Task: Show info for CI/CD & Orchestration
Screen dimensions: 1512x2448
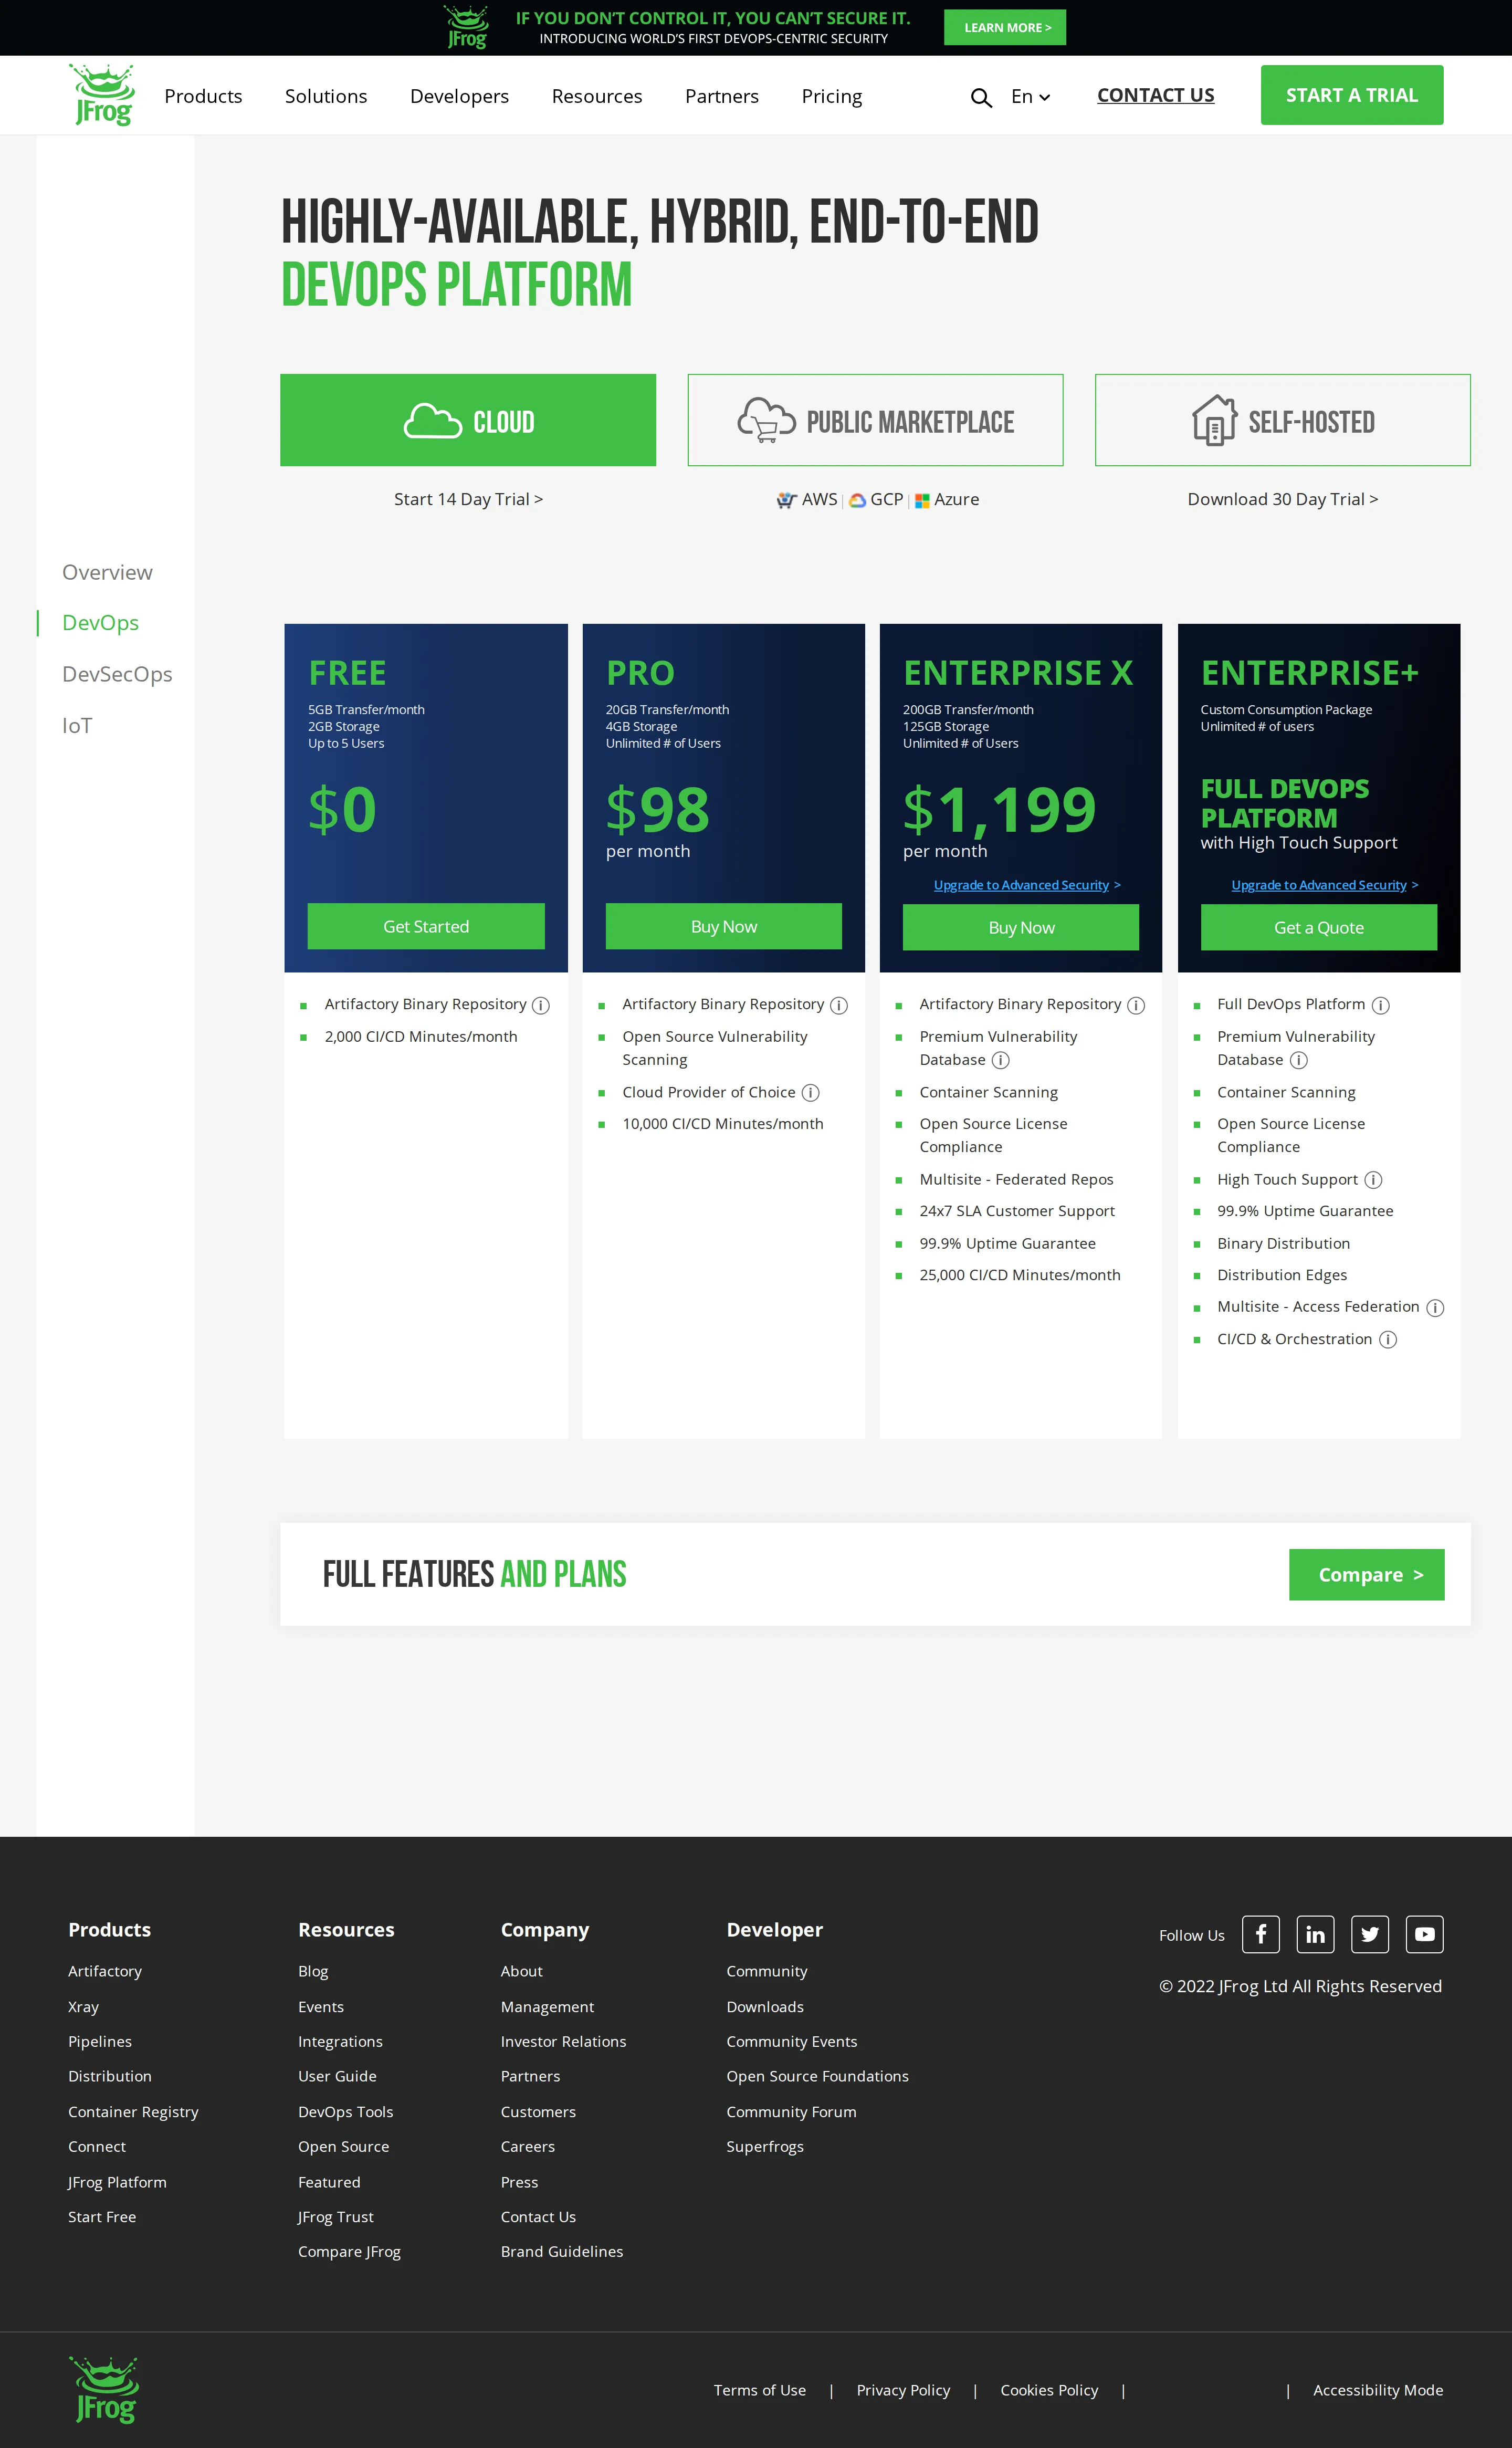Action: 1388,1339
